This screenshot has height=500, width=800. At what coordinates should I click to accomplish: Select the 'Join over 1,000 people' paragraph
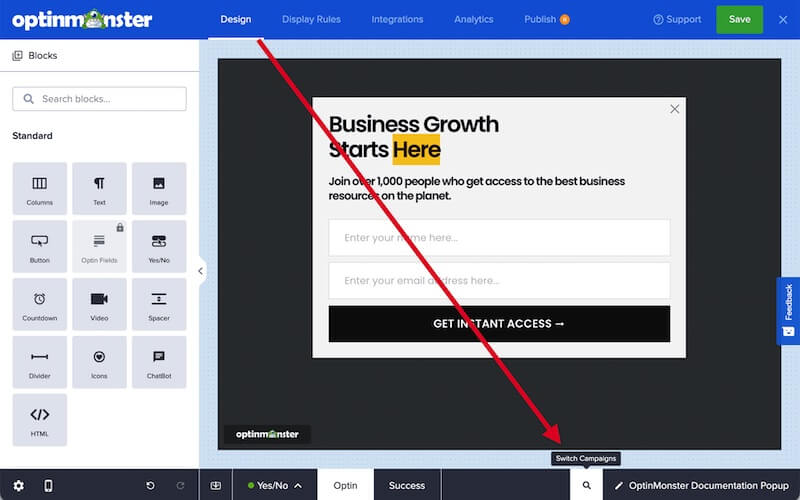click(477, 188)
